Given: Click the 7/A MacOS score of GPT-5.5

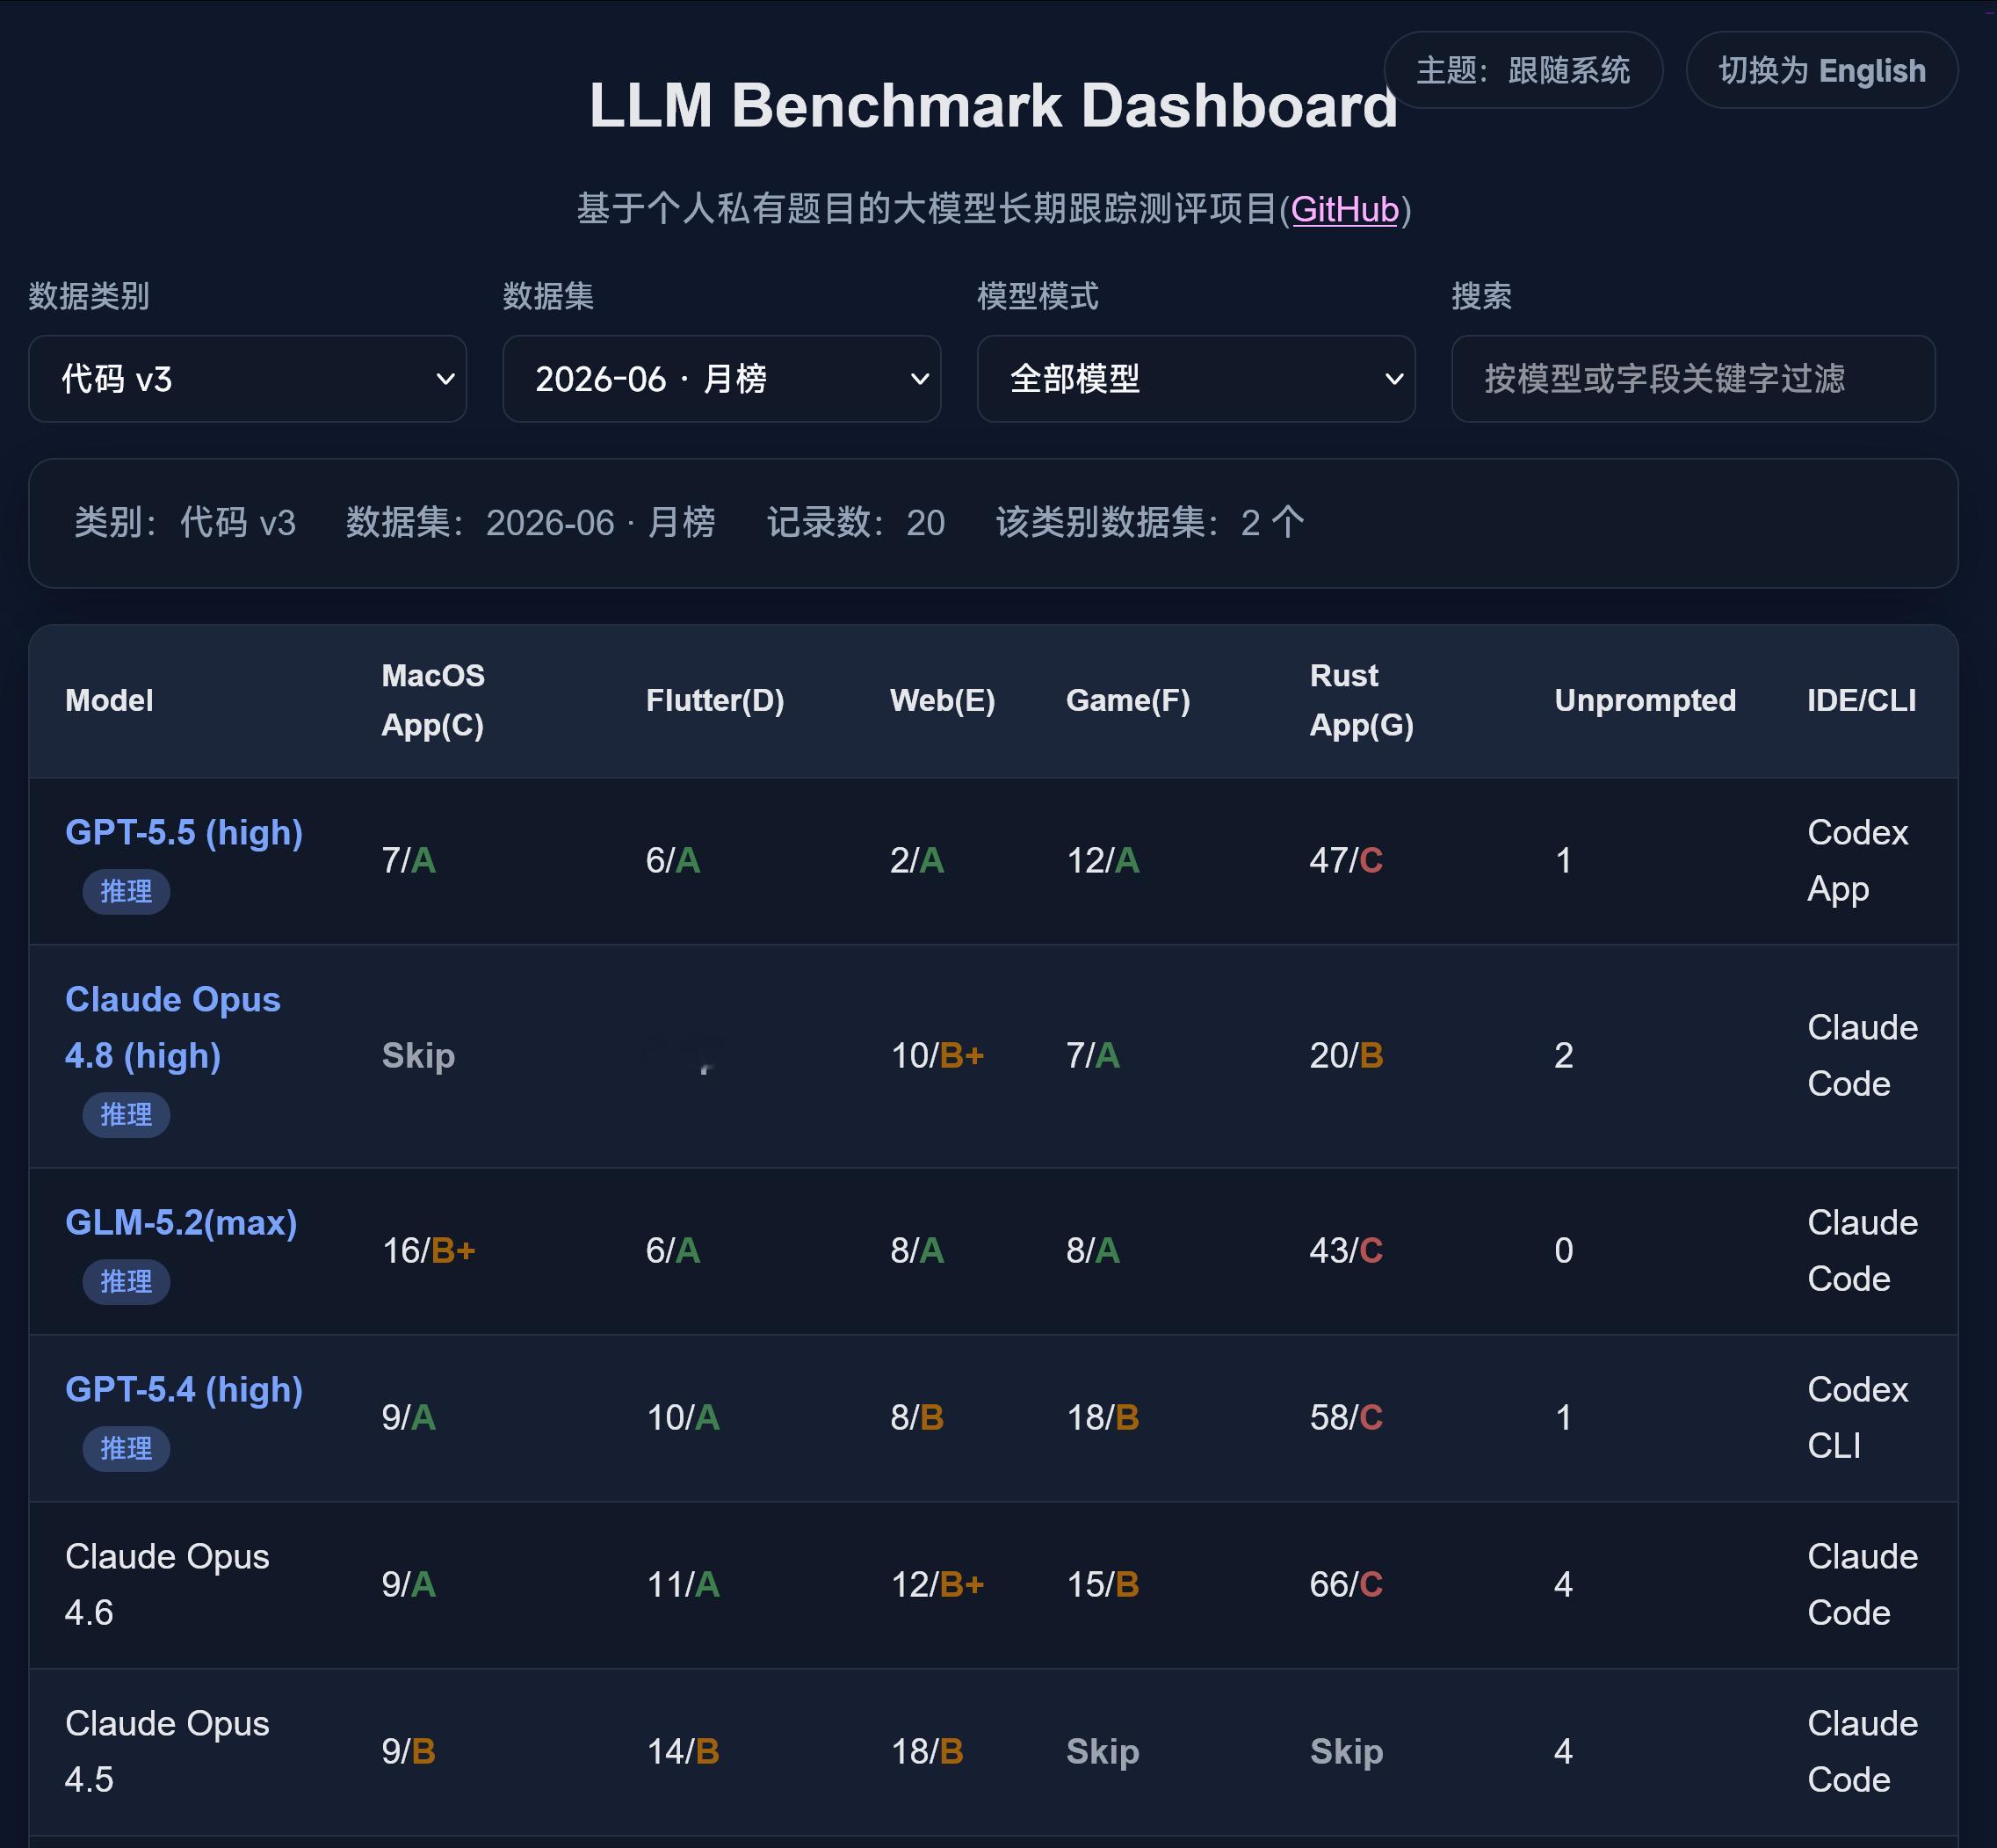Looking at the screenshot, I should point(408,861).
